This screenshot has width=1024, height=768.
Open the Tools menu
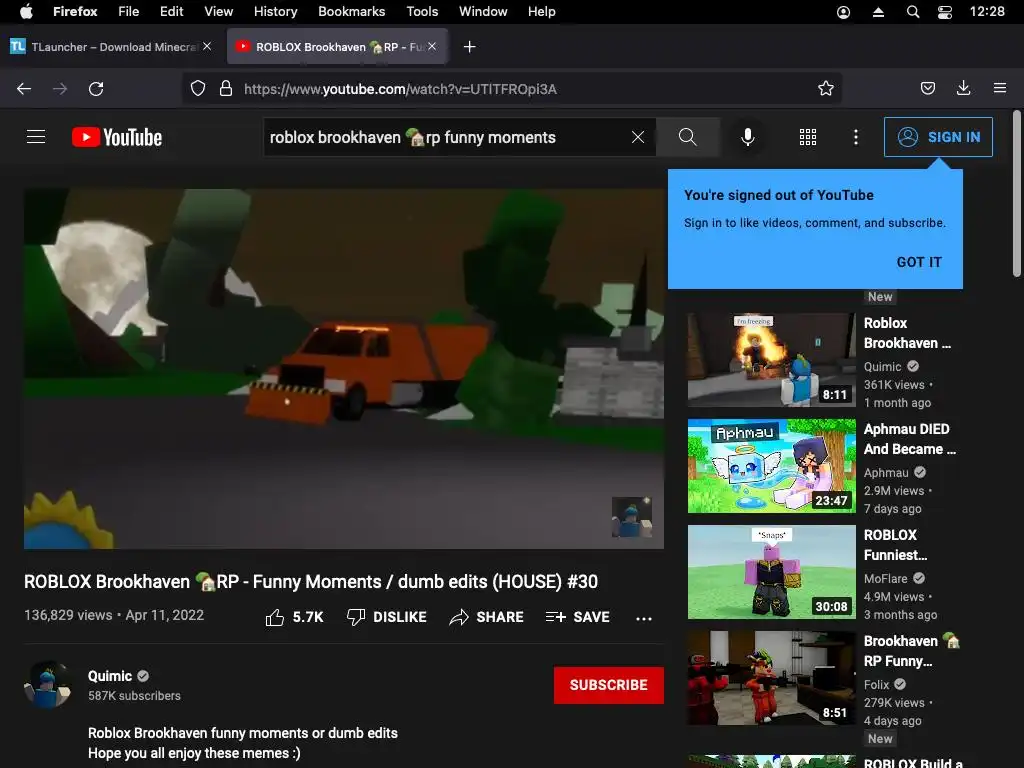(422, 12)
